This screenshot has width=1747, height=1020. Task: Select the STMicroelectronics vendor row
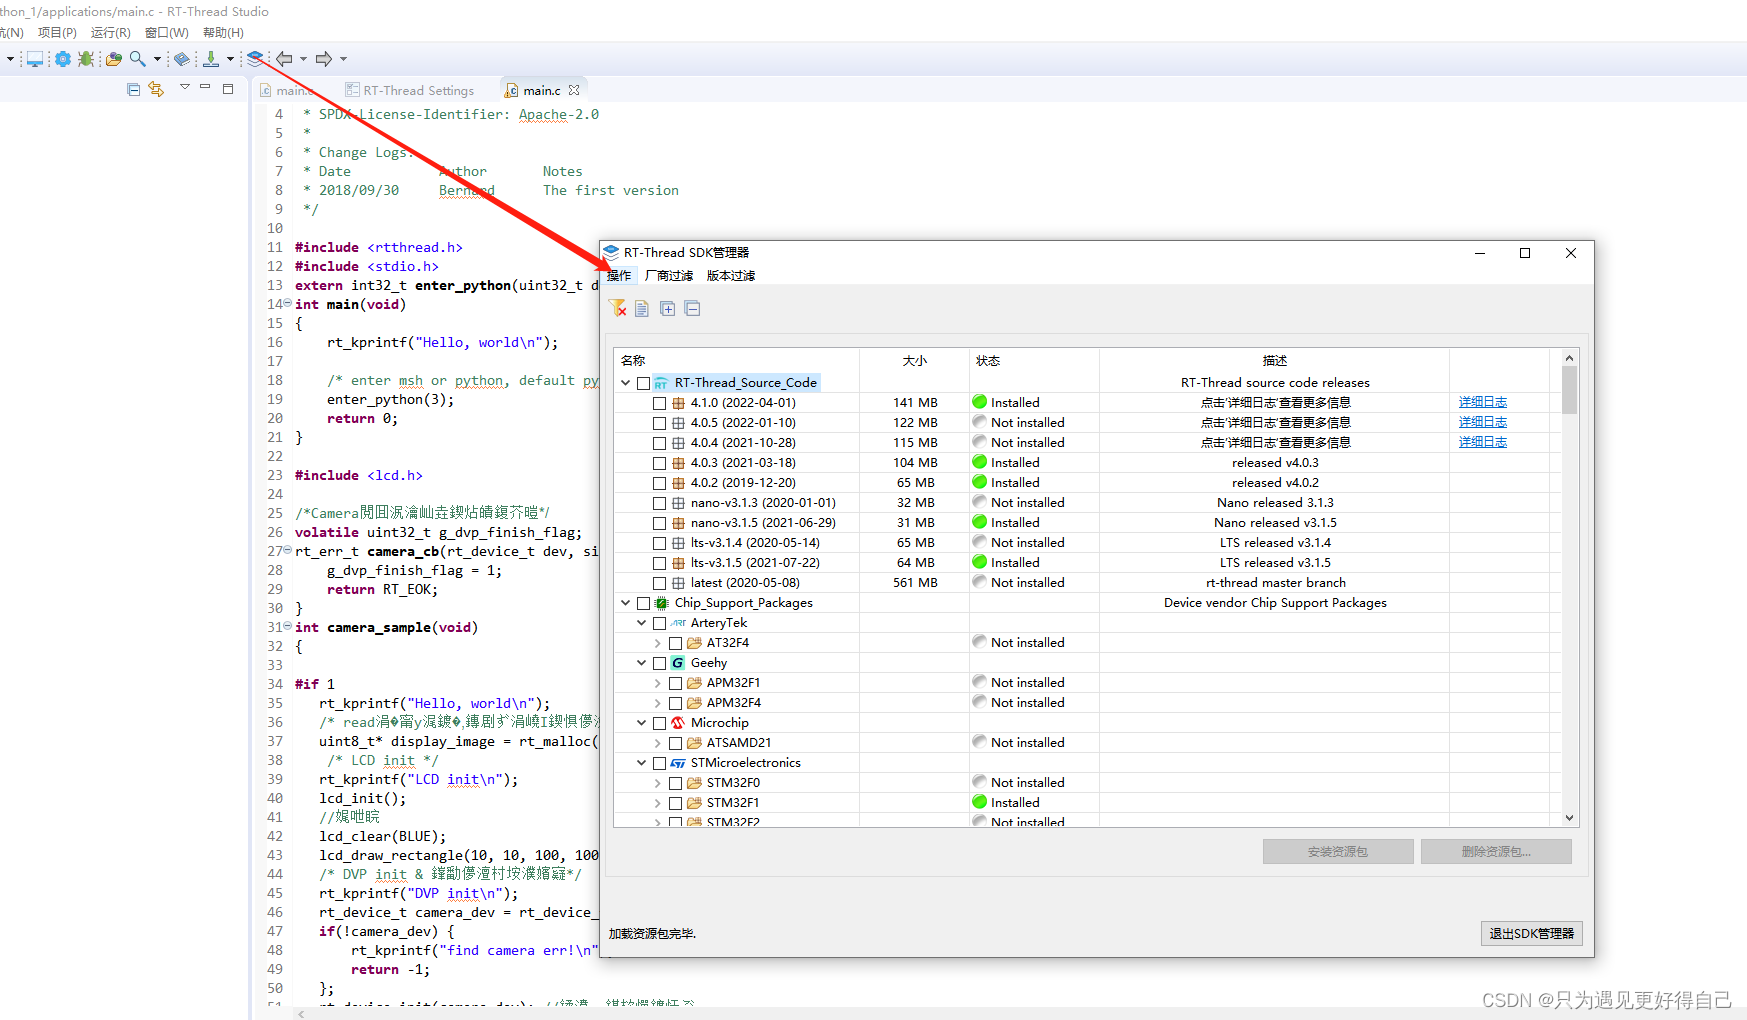745,762
